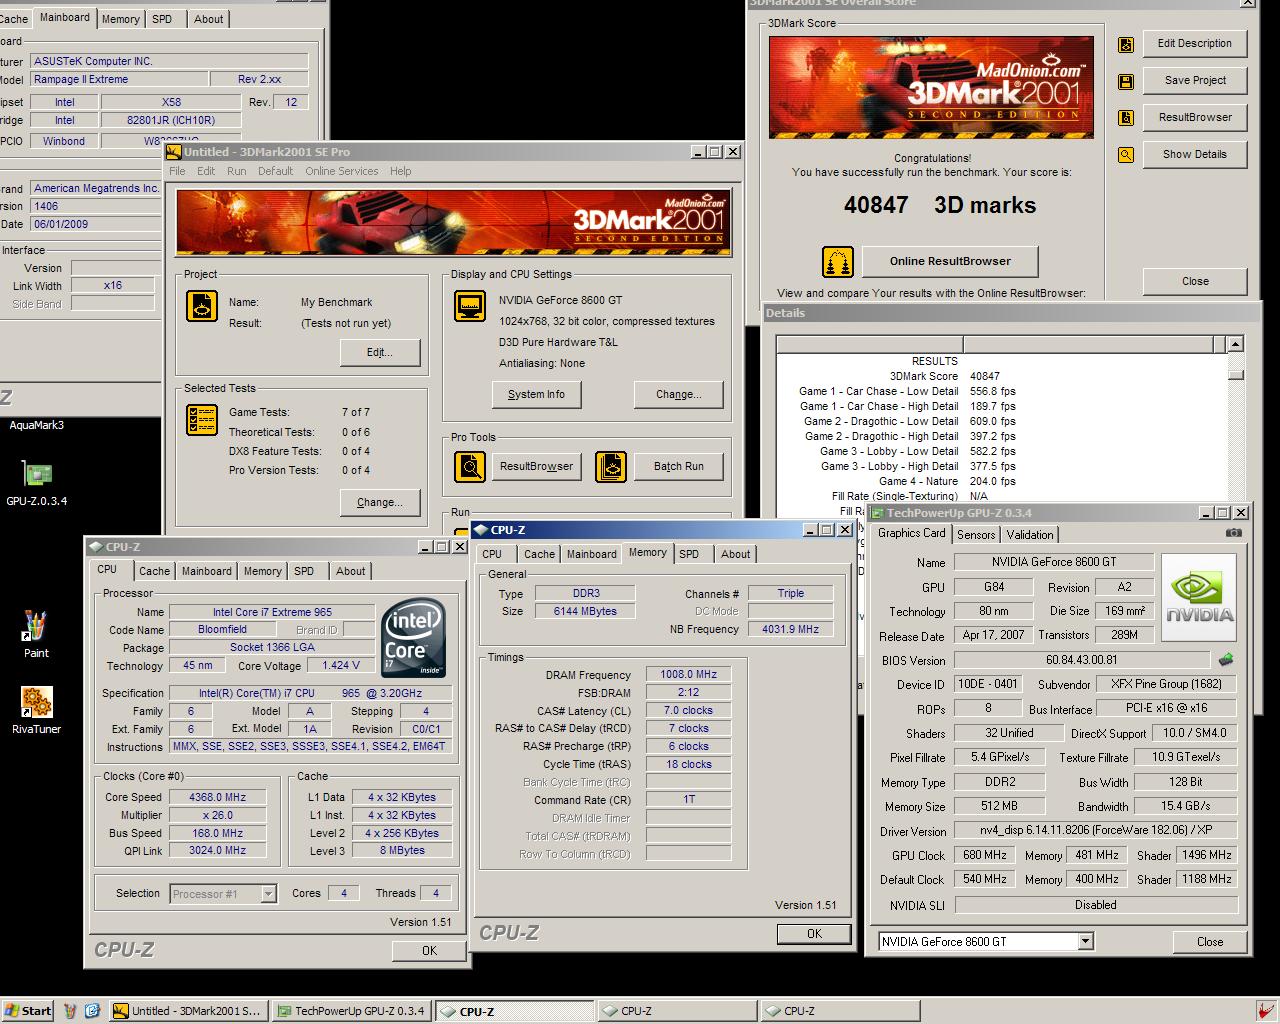Click OK in CPU-Z memory window
The width and height of the screenshot is (1280, 1024).
[814, 934]
